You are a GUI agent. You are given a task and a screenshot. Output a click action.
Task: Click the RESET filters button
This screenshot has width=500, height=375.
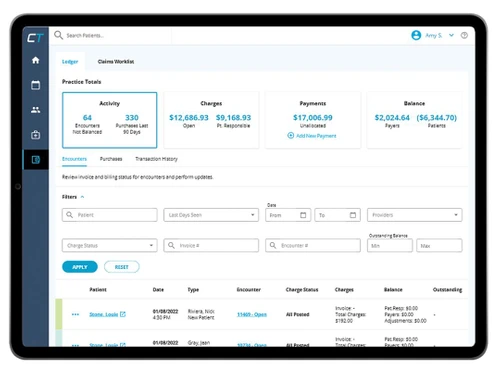click(x=122, y=267)
